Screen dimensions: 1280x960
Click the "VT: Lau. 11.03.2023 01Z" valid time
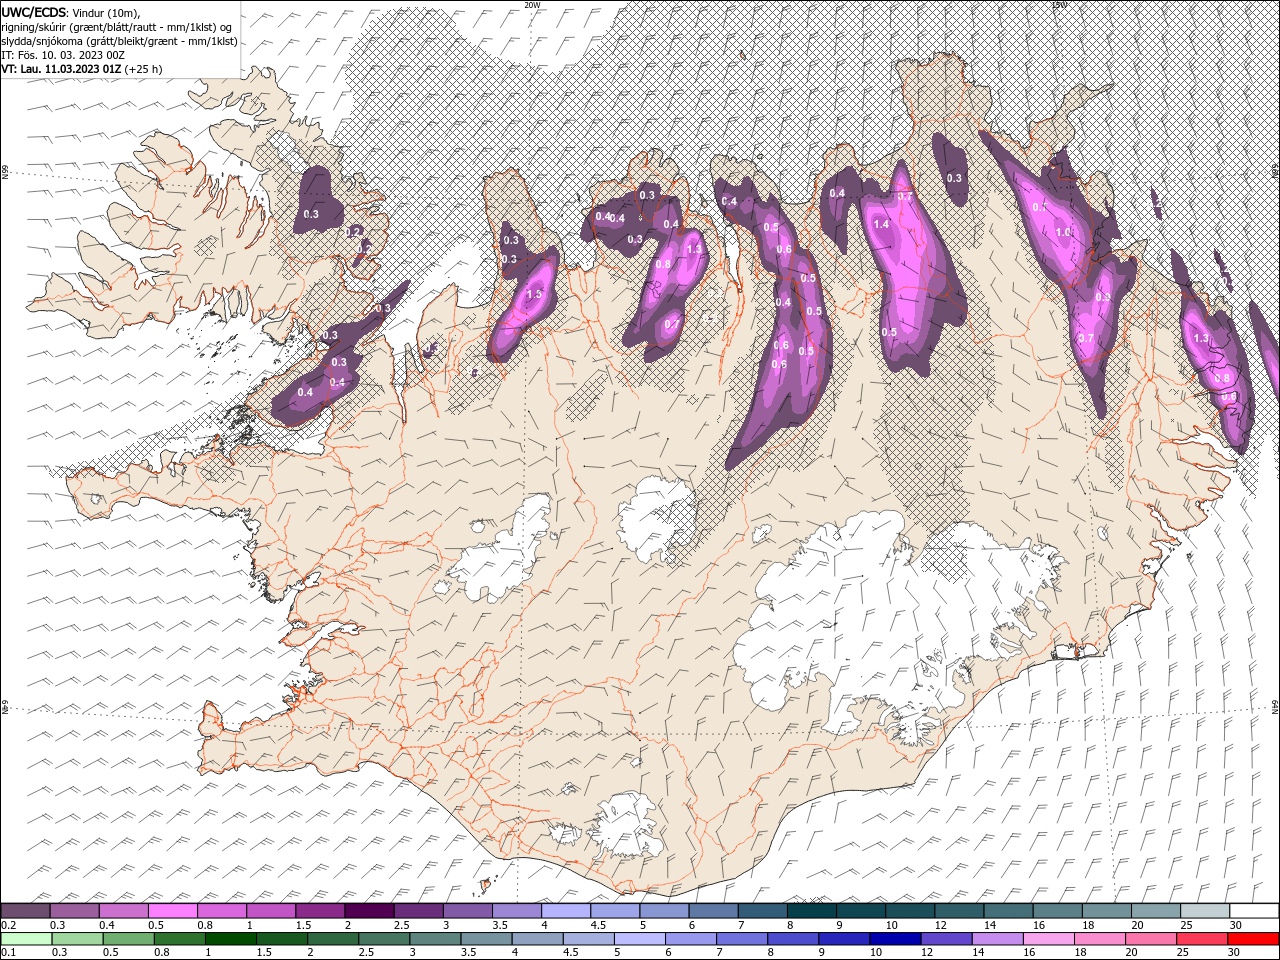pos(62,69)
